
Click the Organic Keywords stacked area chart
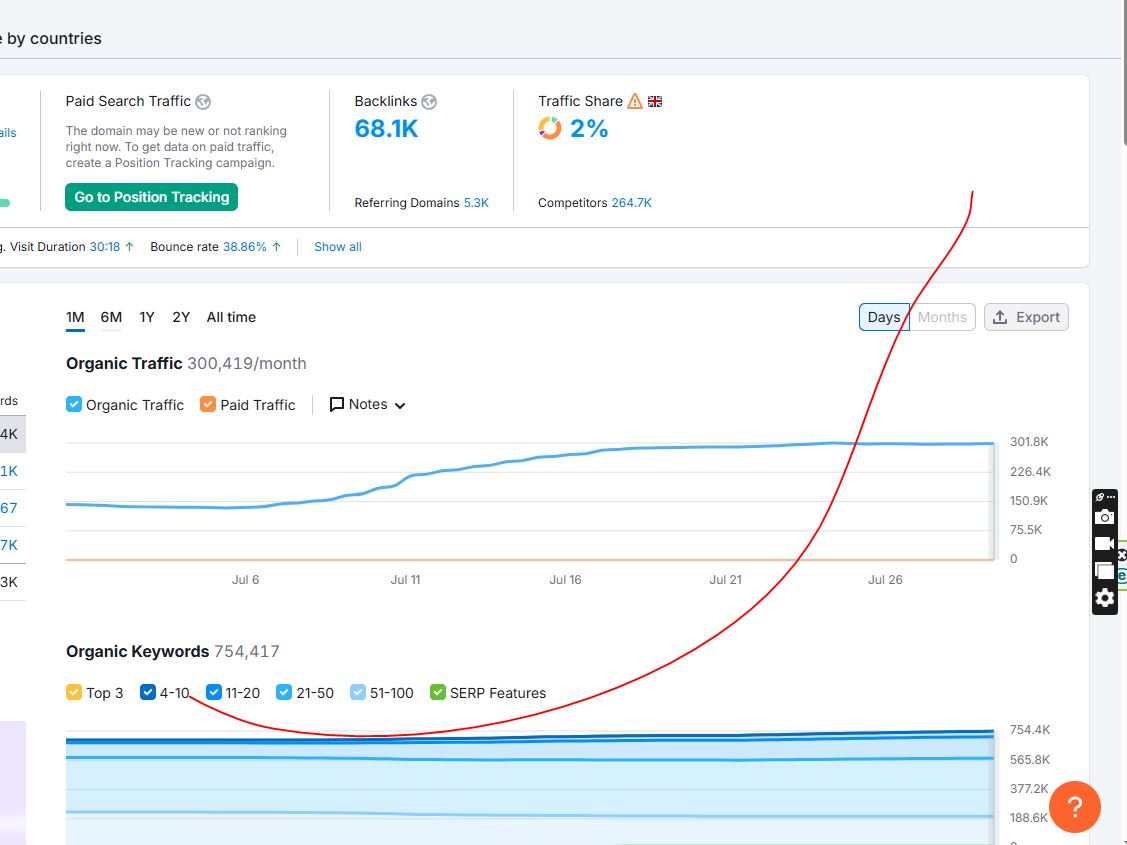click(530, 787)
